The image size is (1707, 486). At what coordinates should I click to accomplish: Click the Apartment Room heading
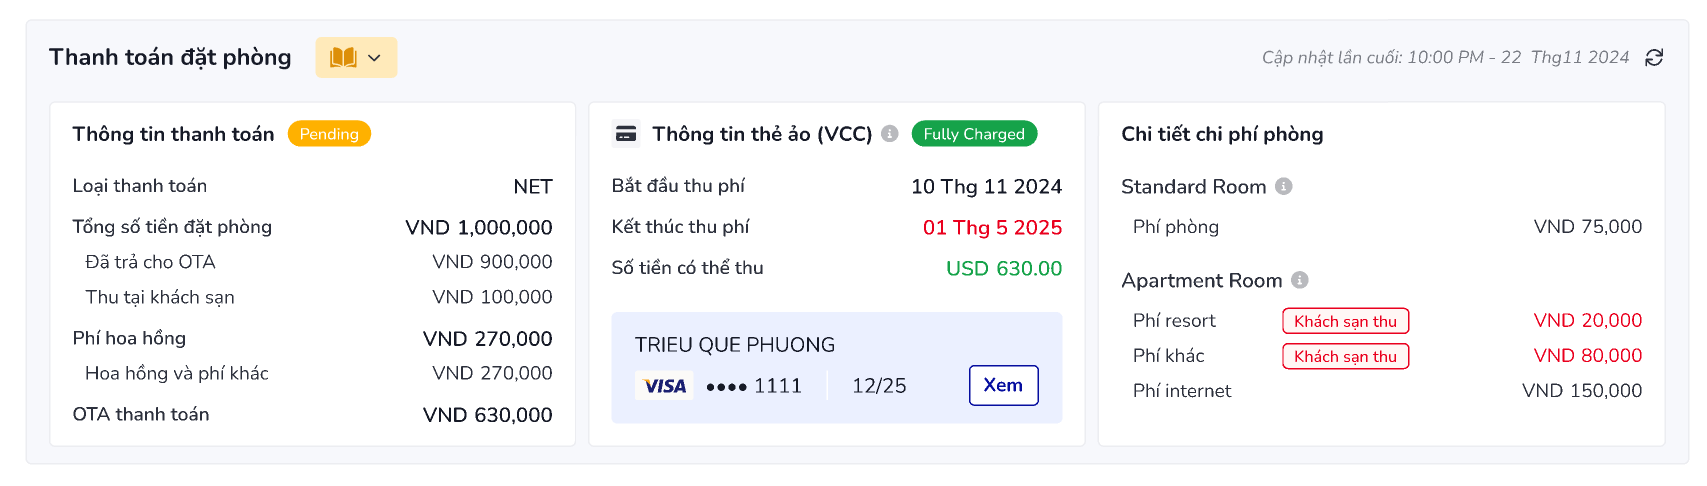click(x=1201, y=281)
